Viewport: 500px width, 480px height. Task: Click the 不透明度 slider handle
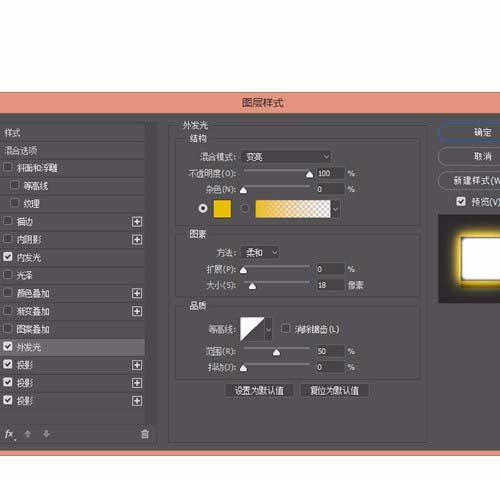tap(310, 174)
